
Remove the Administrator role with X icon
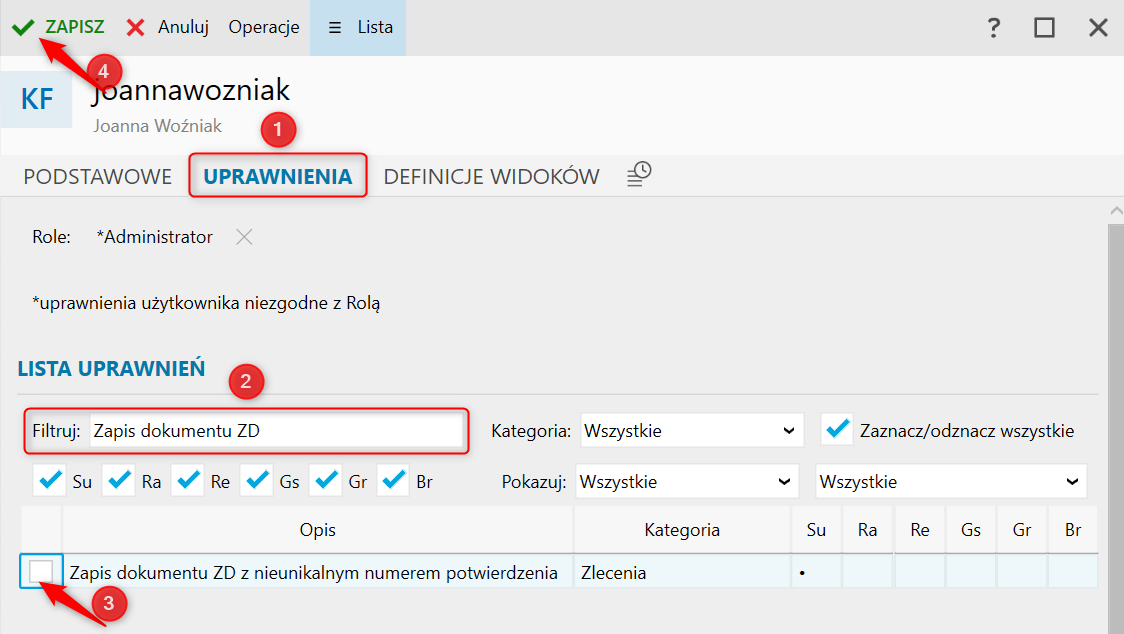tap(244, 237)
